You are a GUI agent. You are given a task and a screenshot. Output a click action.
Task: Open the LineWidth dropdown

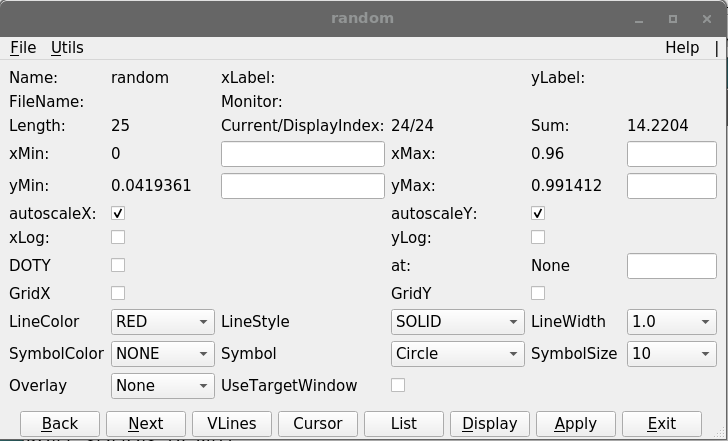[671, 322]
